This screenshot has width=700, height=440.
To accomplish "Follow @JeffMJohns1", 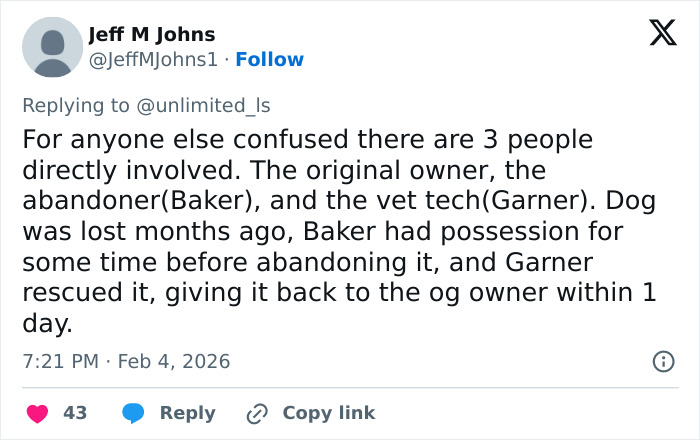I will (x=269, y=60).
